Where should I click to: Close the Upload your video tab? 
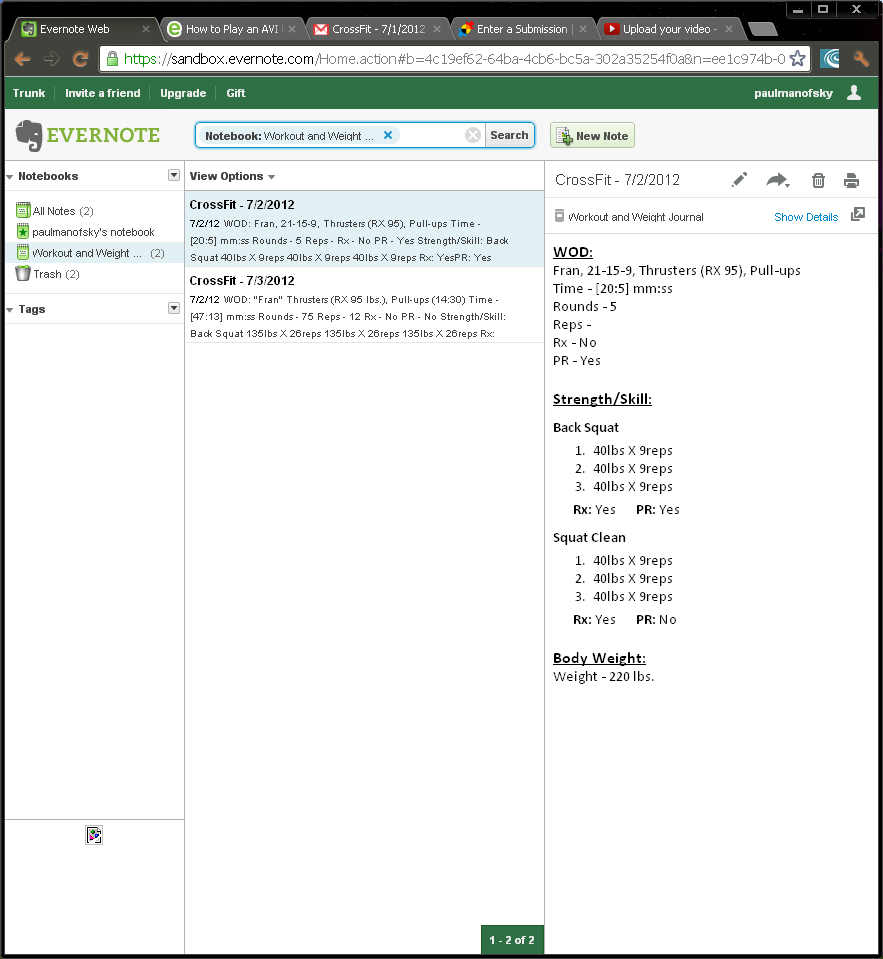pos(729,29)
